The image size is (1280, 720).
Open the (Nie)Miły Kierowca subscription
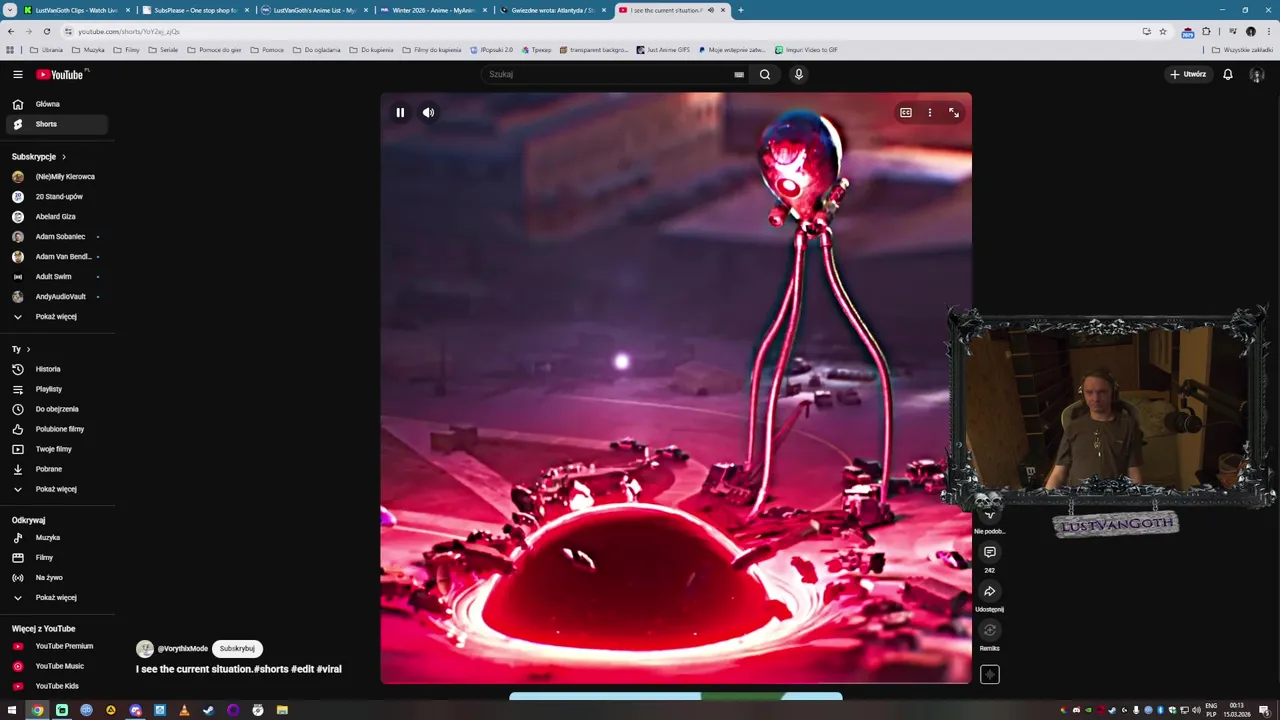pos(57,177)
